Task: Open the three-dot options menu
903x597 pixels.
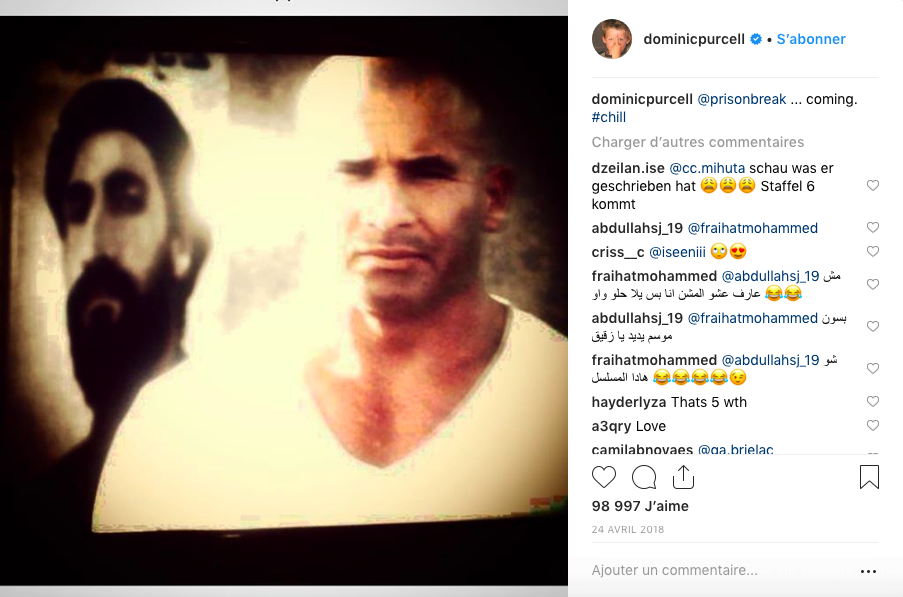Action: click(x=868, y=571)
